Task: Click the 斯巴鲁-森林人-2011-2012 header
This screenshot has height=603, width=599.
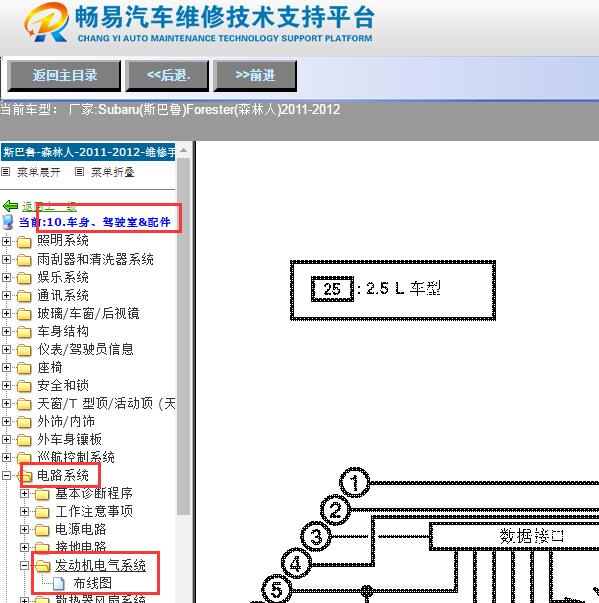Action: [x=88, y=152]
